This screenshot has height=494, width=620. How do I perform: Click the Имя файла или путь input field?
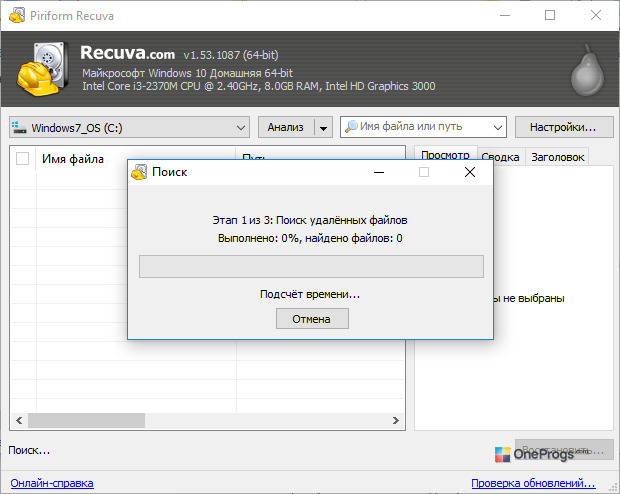pyautogui.click(x=423, y=127)
